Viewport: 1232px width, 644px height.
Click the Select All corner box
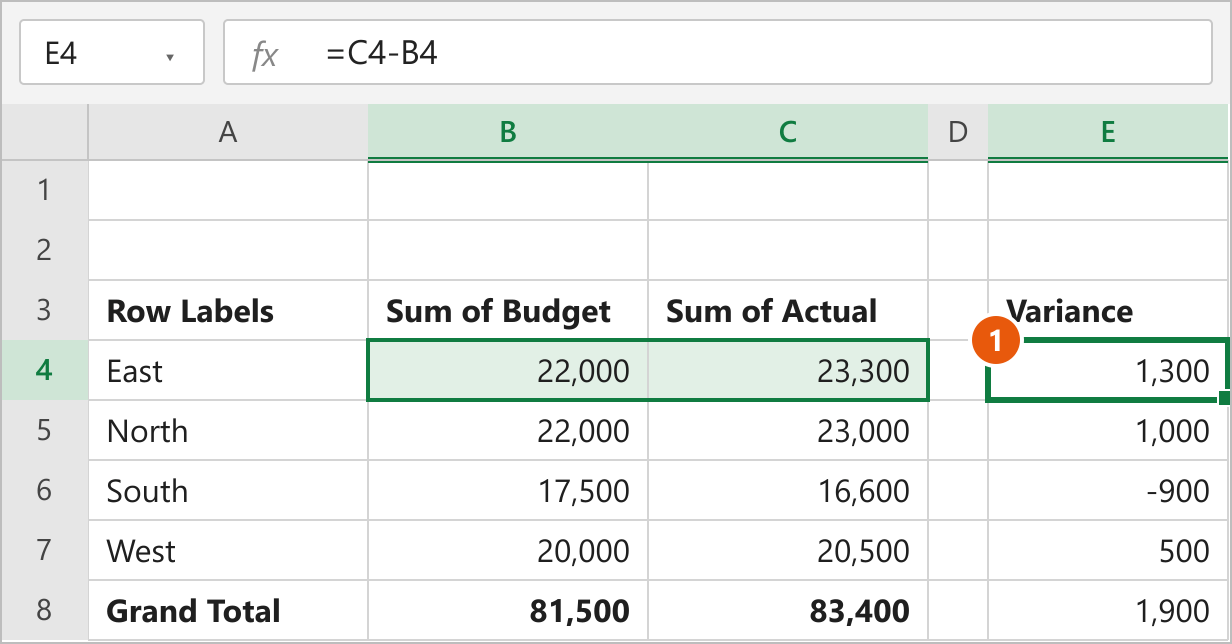coord(44,131)
